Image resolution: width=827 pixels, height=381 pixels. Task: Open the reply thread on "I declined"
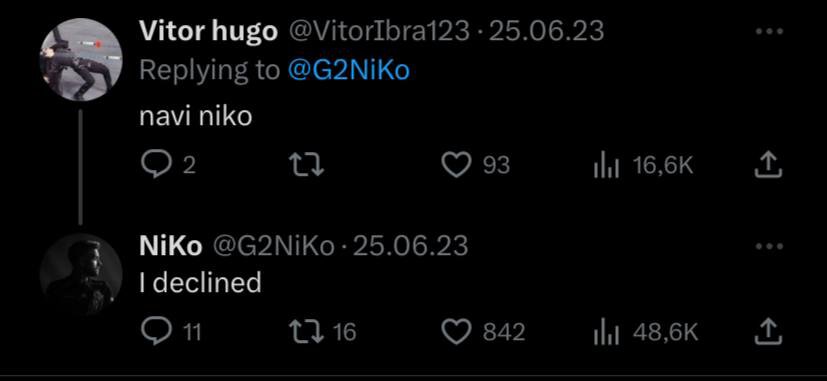[157, 332]
